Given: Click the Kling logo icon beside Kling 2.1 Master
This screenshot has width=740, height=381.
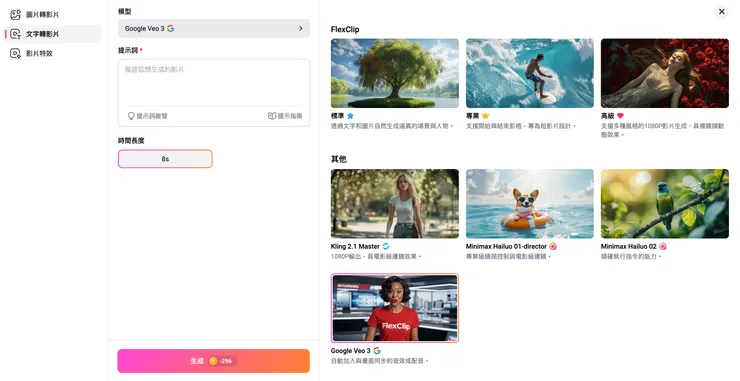Looking at the screenshot, I should click(x=386, y=246).
